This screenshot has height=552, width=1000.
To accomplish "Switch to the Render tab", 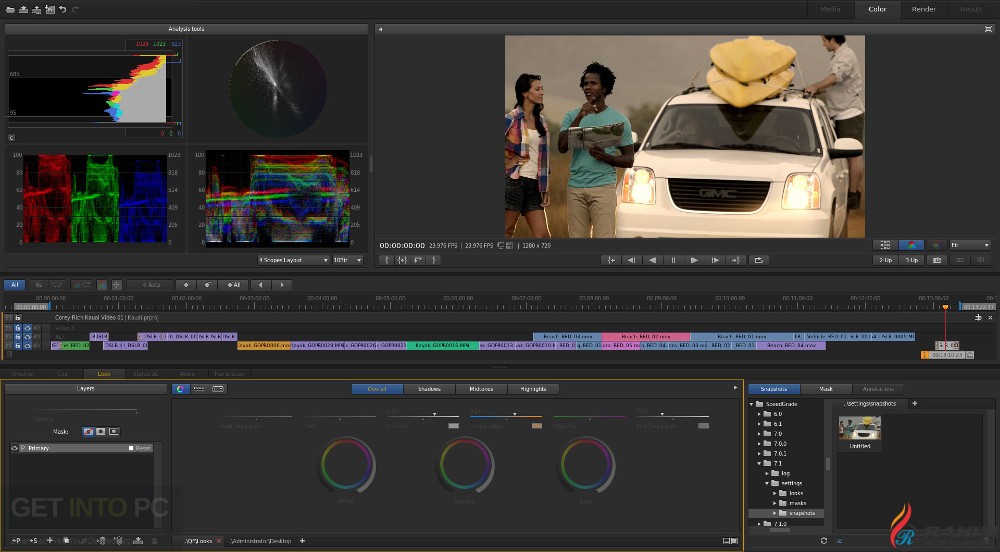I will 923,9.
